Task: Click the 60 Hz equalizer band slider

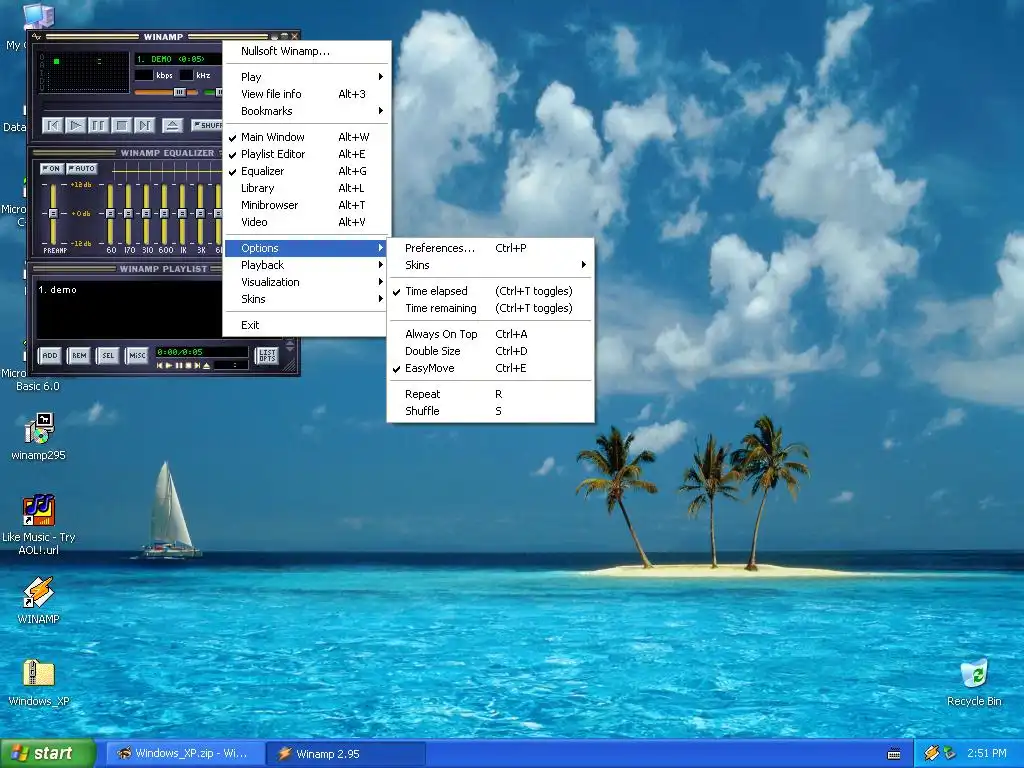Action: [110, 213]
